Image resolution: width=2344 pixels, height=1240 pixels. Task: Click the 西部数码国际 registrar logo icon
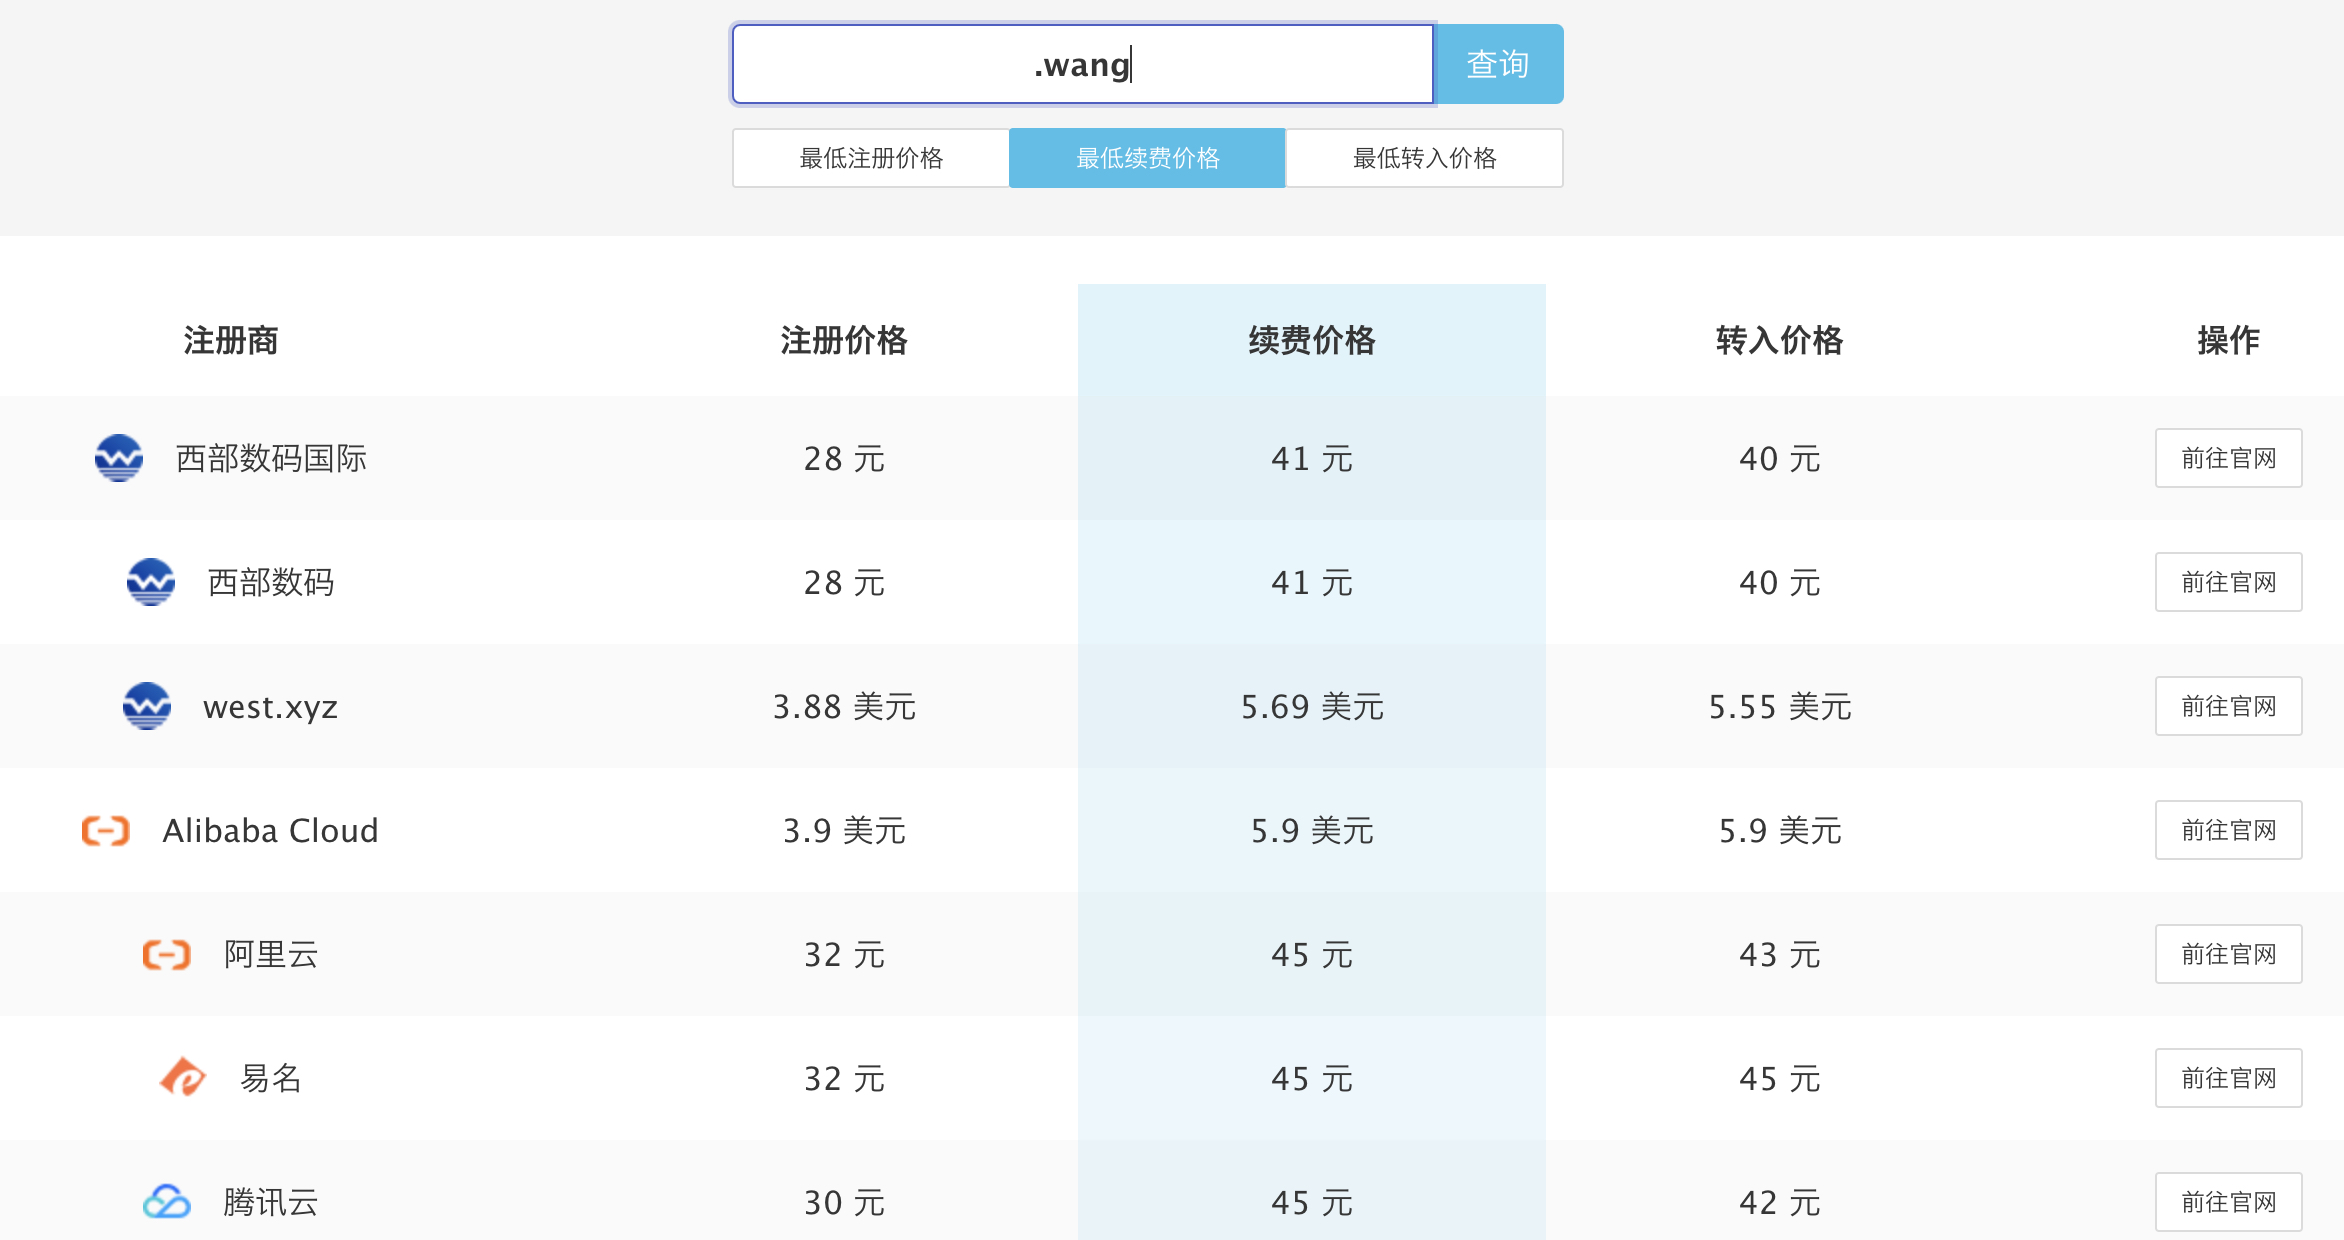[119, 458]
